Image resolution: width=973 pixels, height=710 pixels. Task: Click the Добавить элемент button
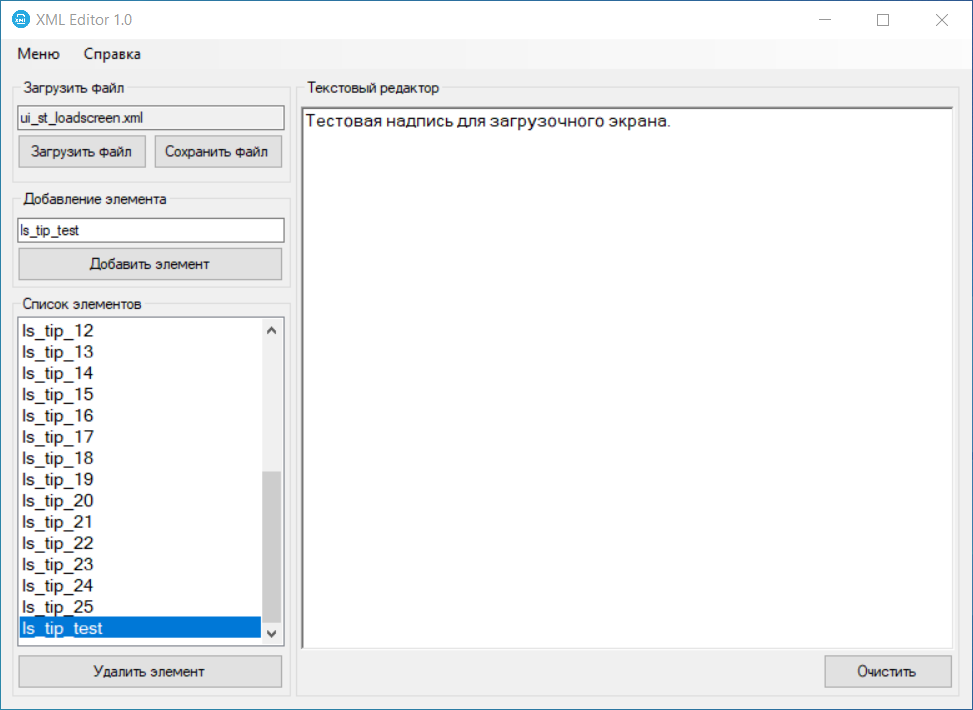[x=150, y=264]
